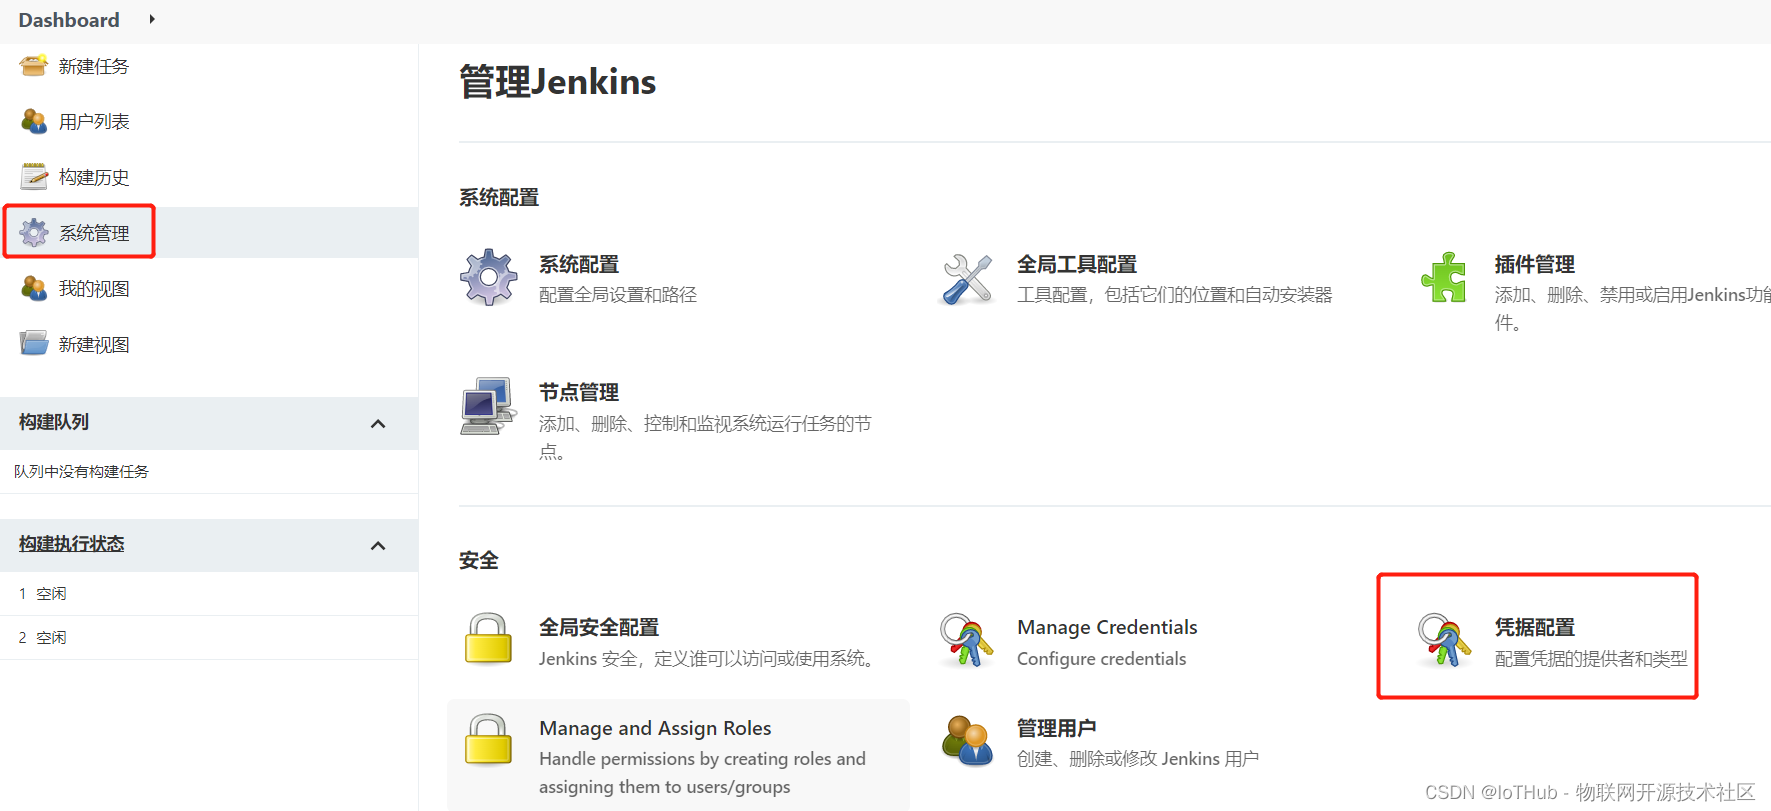This screenshot has width=1771, height=811.
Task: Open the 构建执行状态 link
Action: click(x=72, y=544)
